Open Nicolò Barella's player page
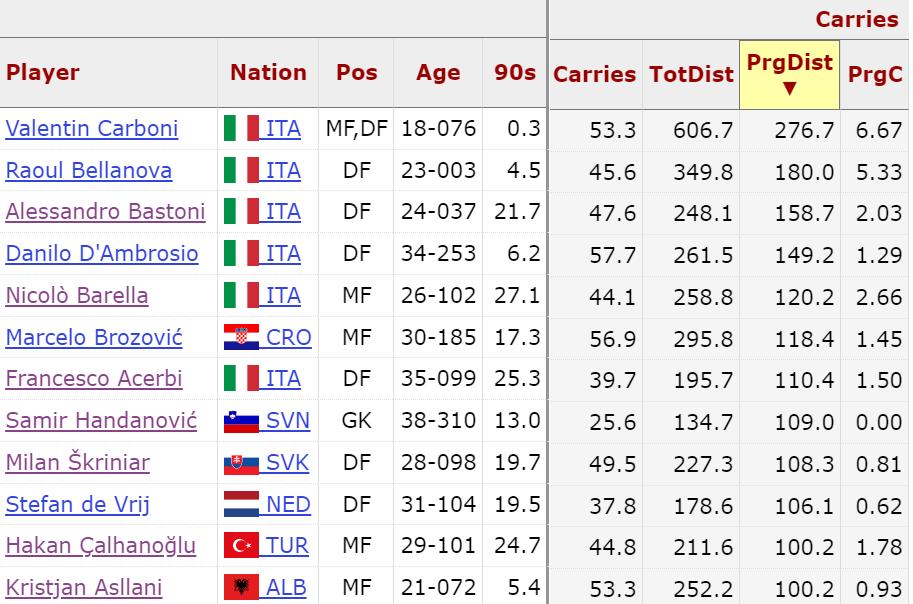This screenshot has height=604, width=913. [77, 296]
